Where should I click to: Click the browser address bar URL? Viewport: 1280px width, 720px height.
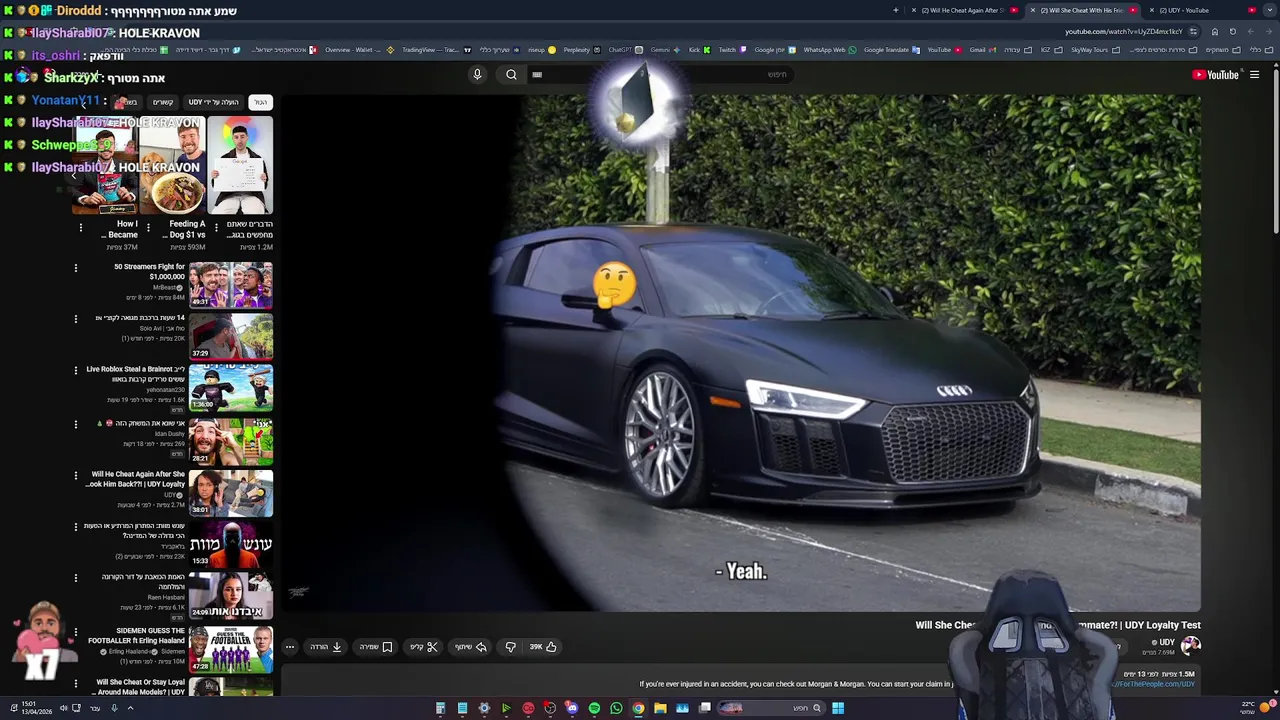(1124, 31)
